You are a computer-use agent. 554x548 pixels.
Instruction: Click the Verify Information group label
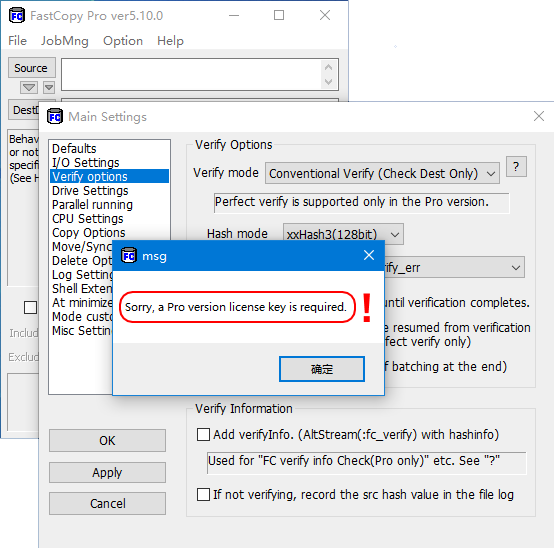coord(244,409)
